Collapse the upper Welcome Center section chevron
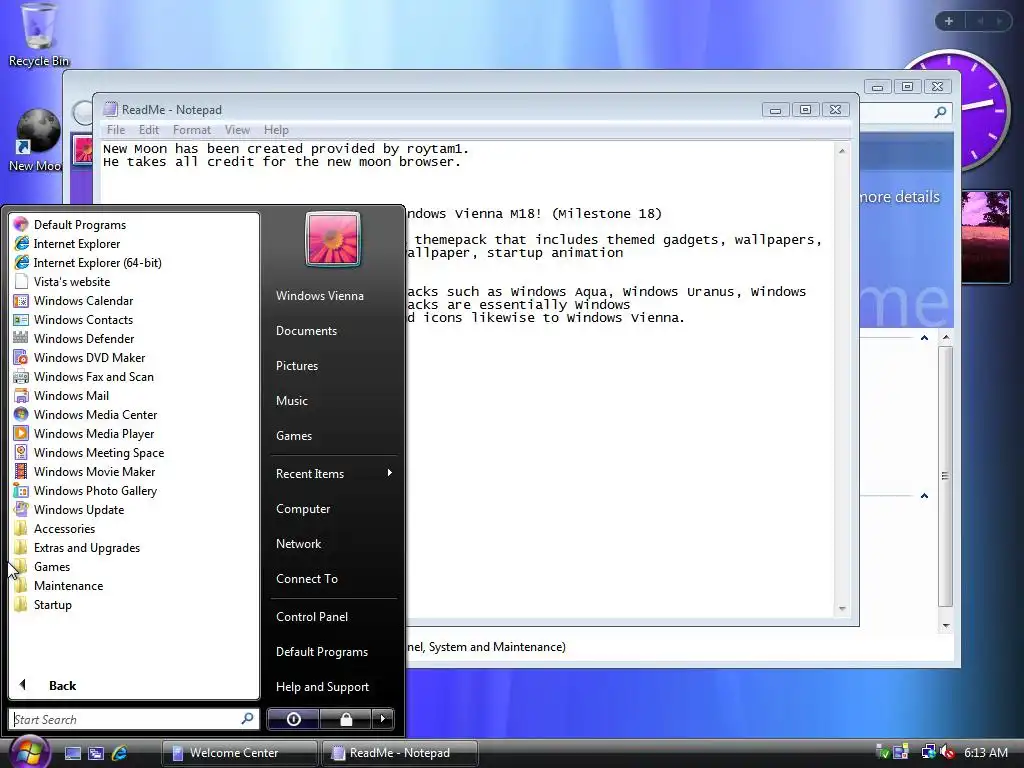 924,338
